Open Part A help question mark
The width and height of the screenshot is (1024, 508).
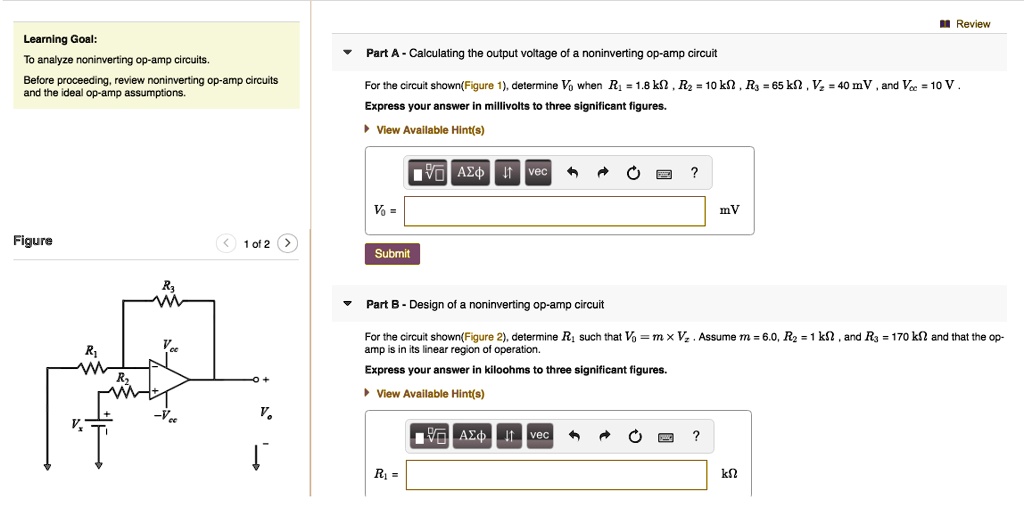(x=694, y=173)
